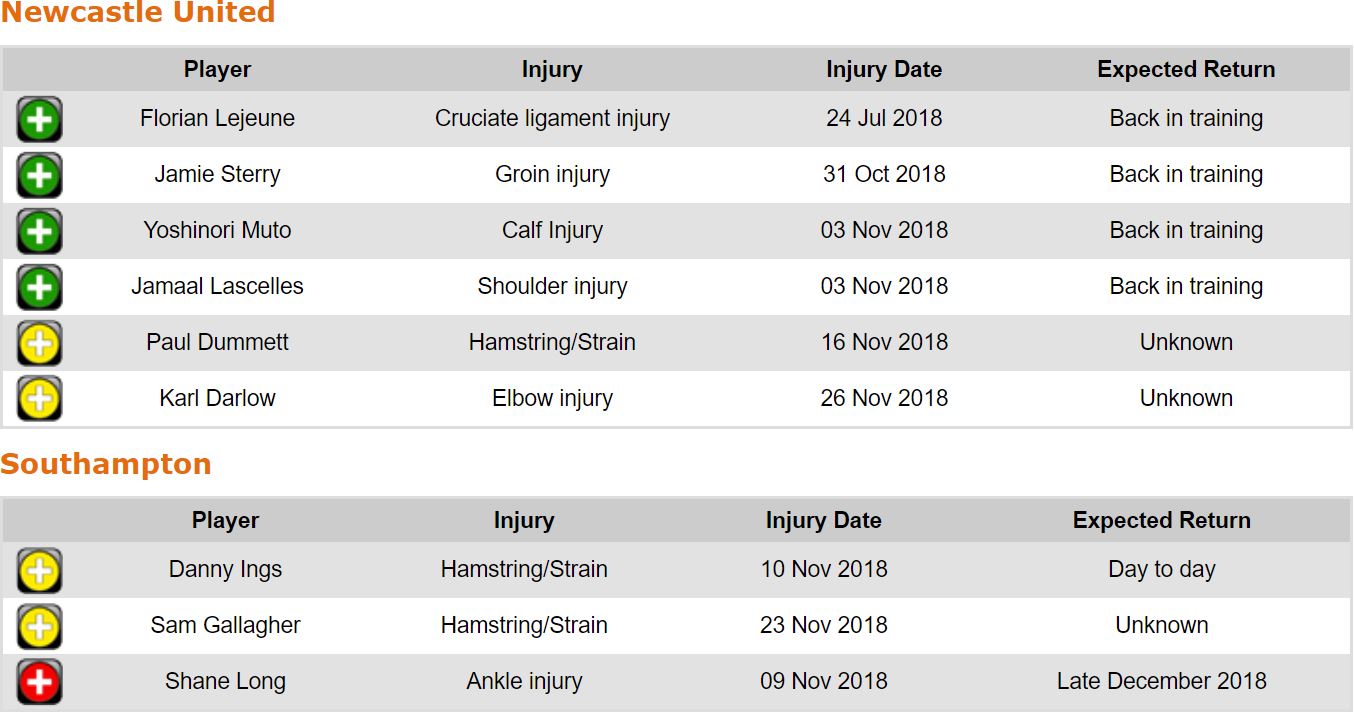This screenshot has height=713, width=1354.
Task: Click the Cruciate ligament injury cell
Action: pos(552,119)
